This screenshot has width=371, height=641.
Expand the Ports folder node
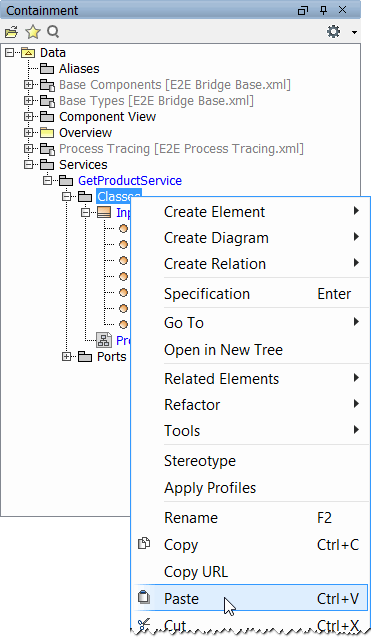coord(66,356)
